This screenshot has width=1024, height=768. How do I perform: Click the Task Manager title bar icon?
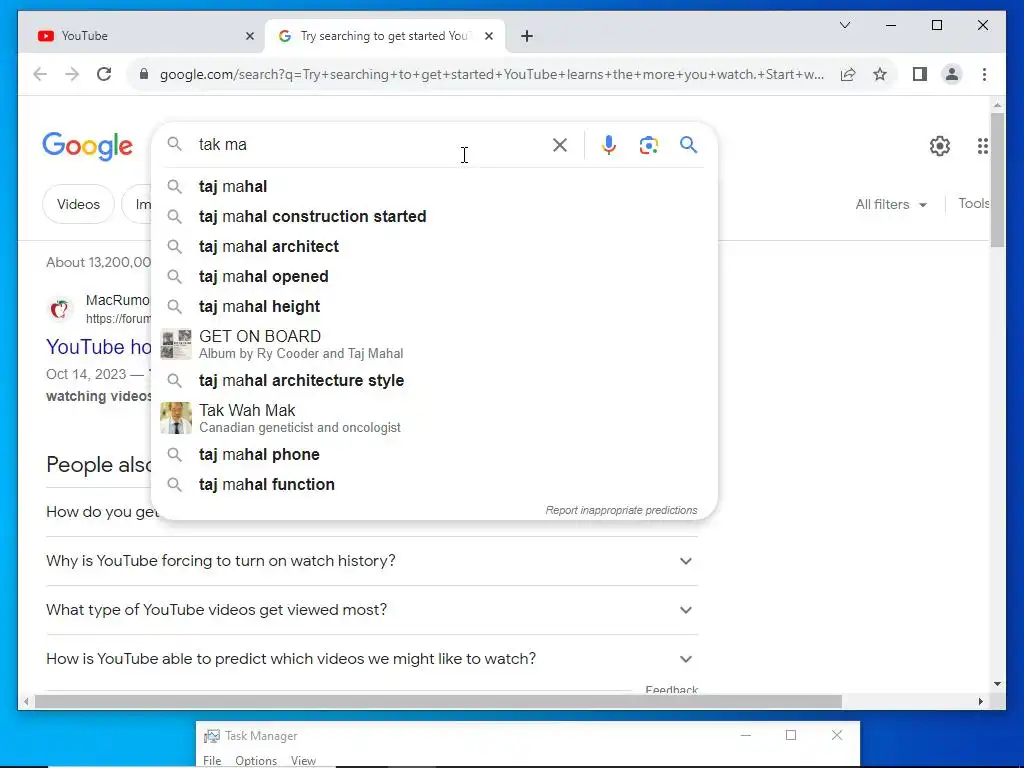pyautogui.click(x=212, y=736)
